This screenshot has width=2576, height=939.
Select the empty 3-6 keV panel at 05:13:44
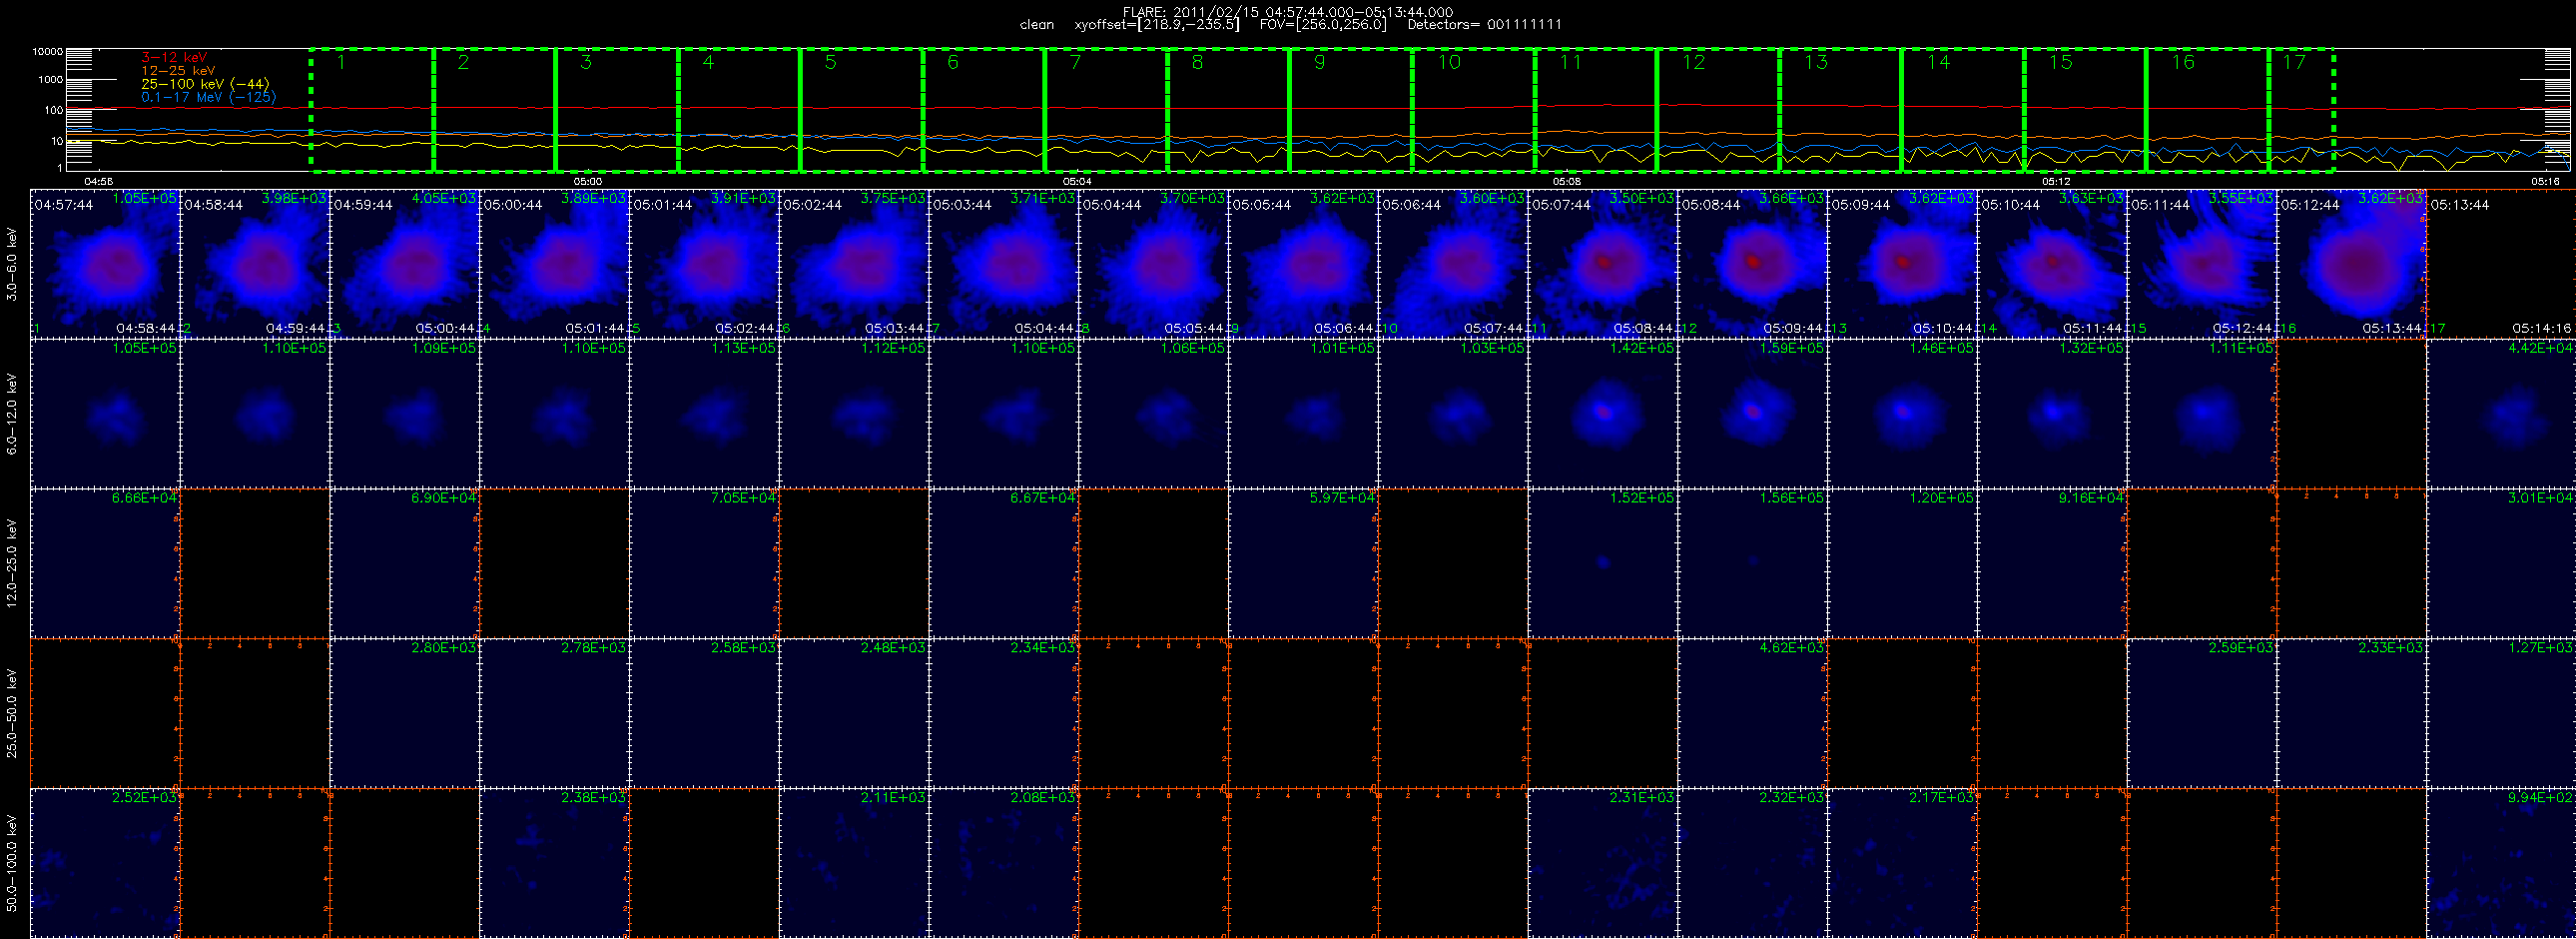click(x=2501, y=264)
